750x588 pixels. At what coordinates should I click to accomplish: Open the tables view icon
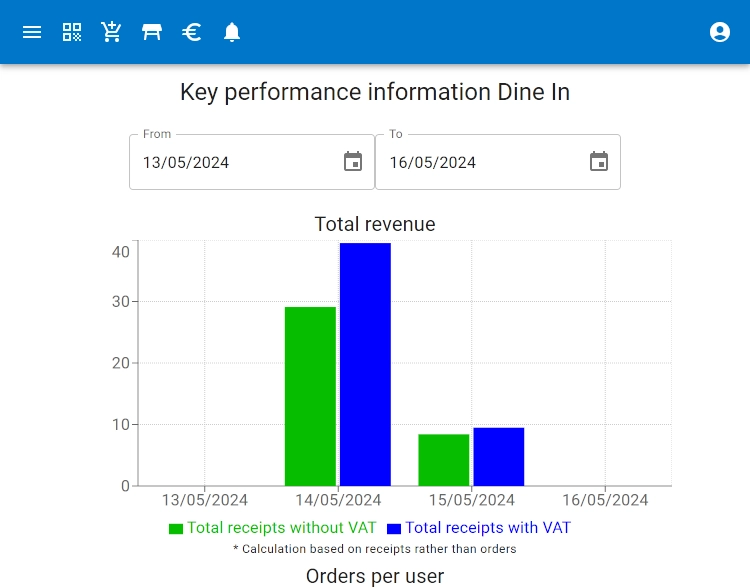pyautogui.click(x=152, y=32)
